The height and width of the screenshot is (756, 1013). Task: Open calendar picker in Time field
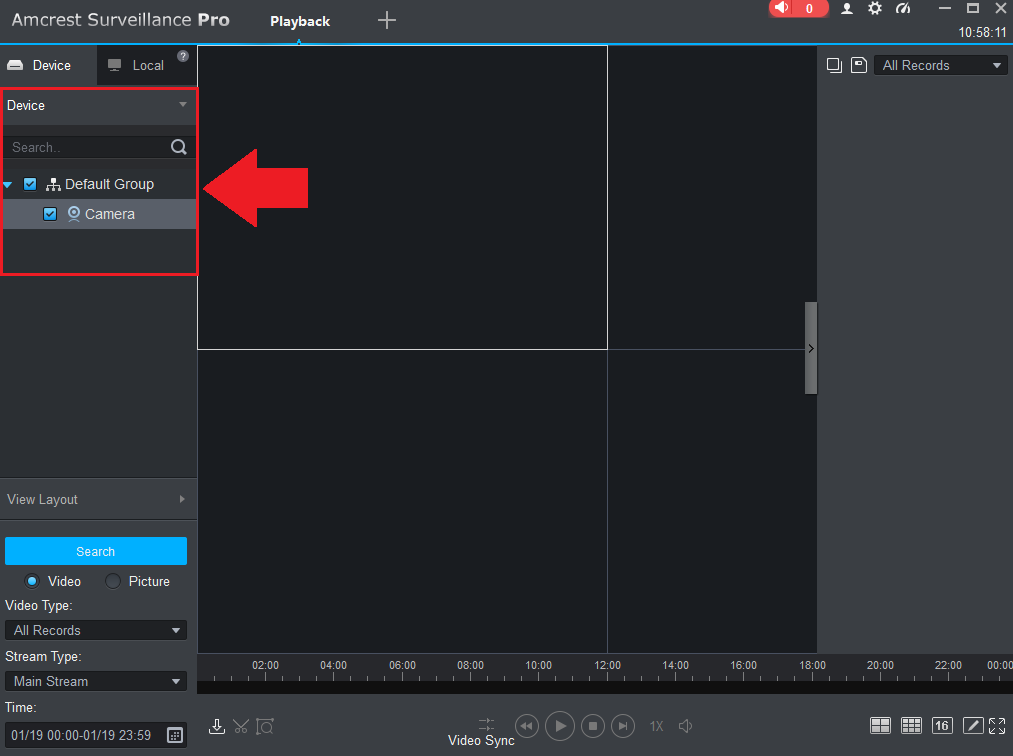(x=175, y=735)
